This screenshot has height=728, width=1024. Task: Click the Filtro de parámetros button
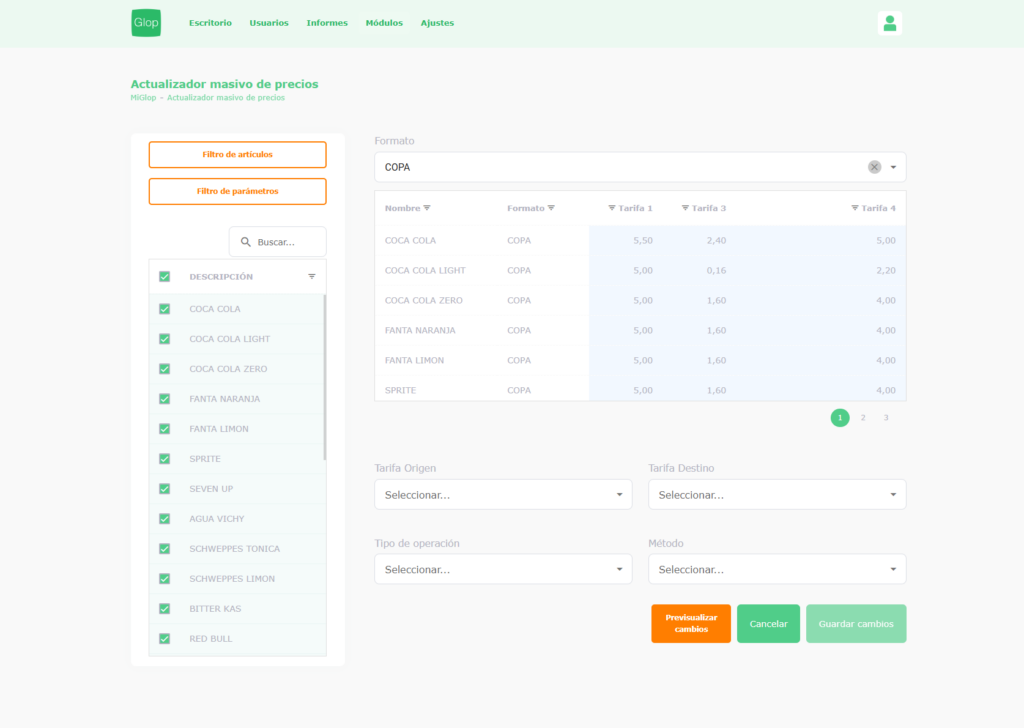coord(238,191)
